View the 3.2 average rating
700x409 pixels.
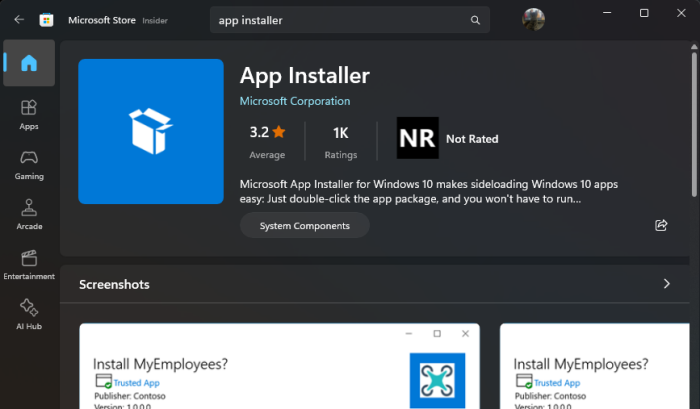click(x=267, y=139)
